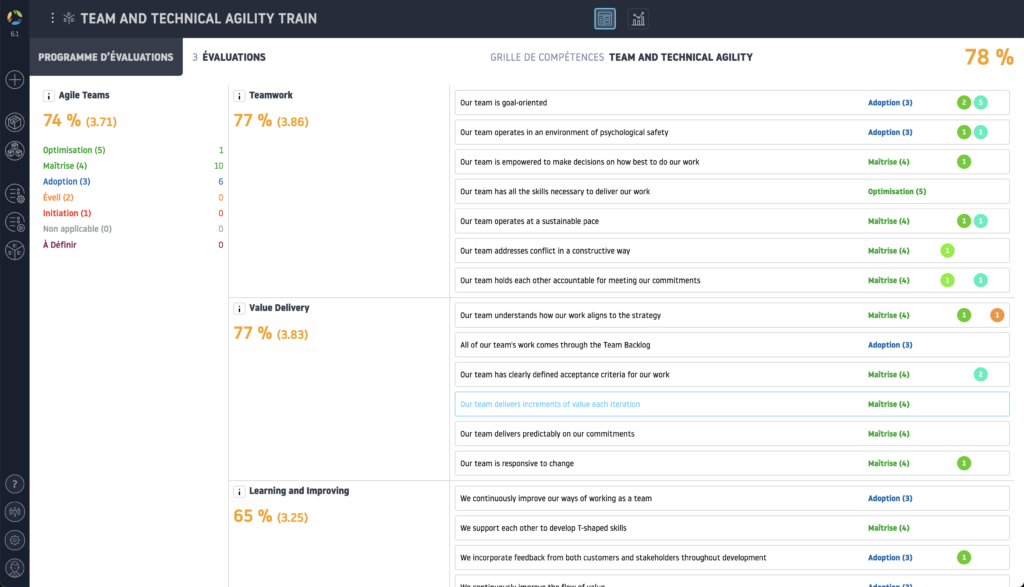Click the logo icon at top left

pyautogui.click(x=15, y=16)
